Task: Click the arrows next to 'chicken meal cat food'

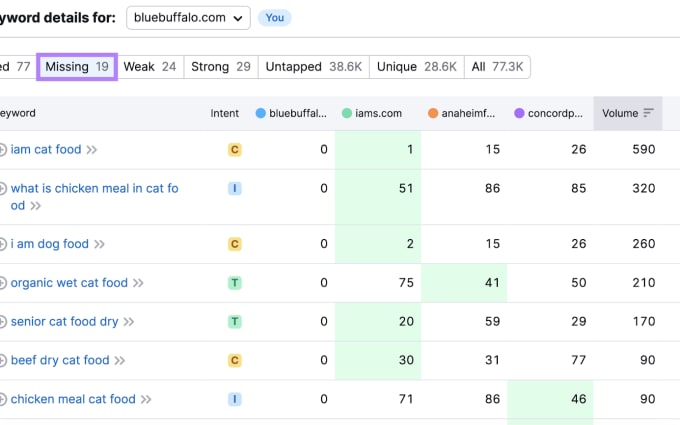Action: tap(146, 399)
